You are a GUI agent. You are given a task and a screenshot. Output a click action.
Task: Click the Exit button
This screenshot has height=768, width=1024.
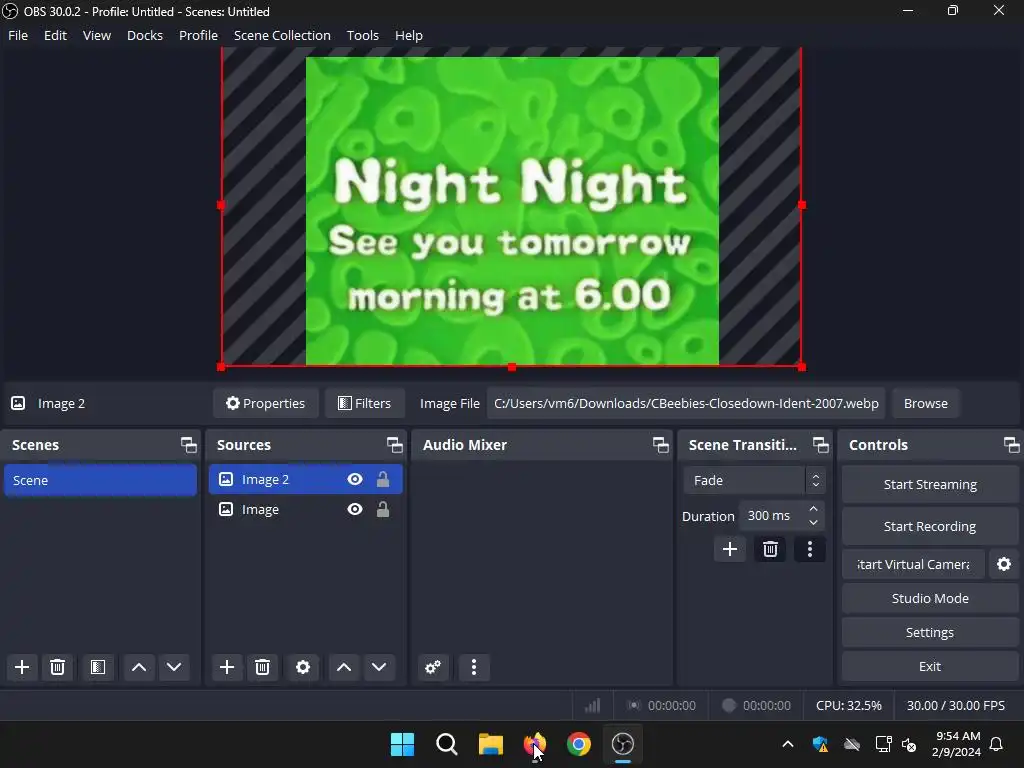[x=930, y=666]
